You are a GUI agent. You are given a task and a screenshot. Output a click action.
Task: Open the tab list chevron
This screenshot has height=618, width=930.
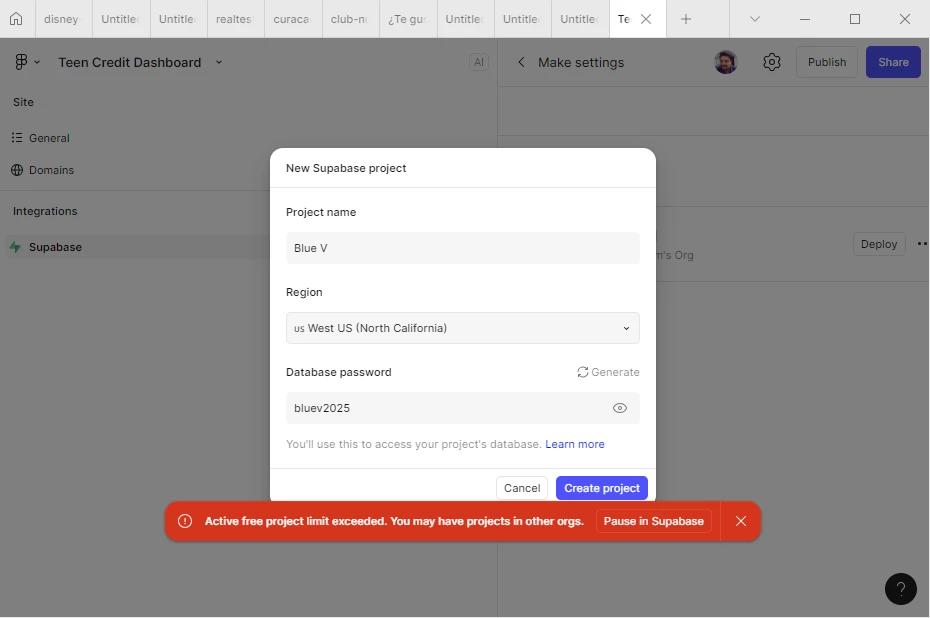754,19
